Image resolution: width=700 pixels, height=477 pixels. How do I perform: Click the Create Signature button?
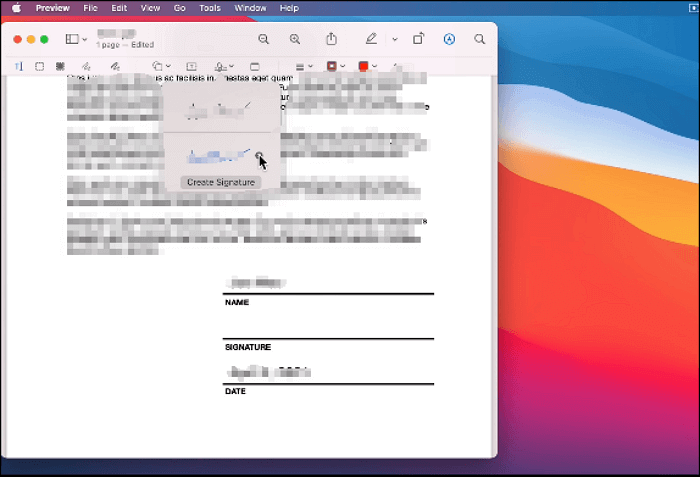(x=221, y=182)
